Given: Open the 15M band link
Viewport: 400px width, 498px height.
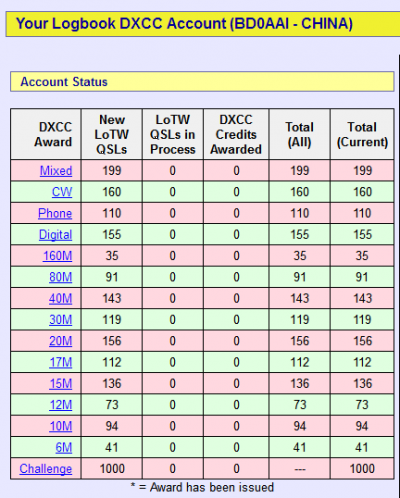Looking at the screenshot, I should (x=60, y=384).
